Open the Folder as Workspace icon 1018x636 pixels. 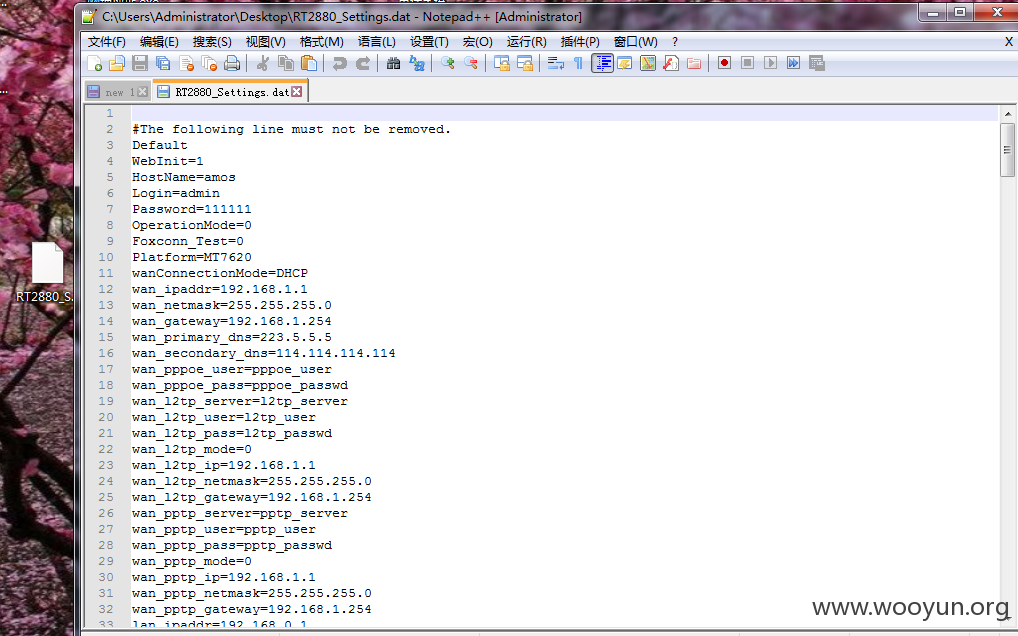point(694,63)
